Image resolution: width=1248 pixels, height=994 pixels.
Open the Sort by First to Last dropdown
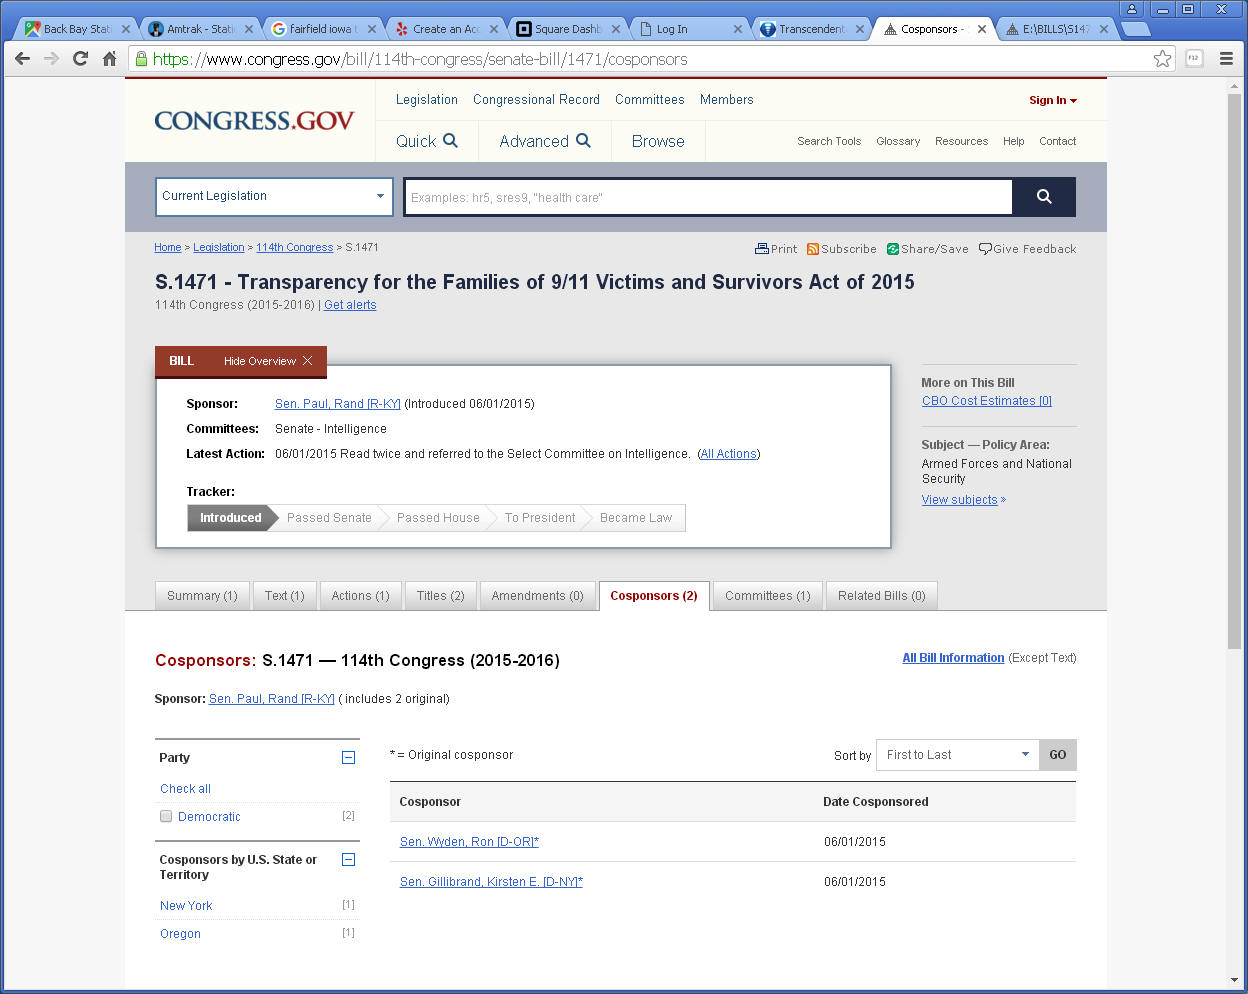(x=958, y=755)
